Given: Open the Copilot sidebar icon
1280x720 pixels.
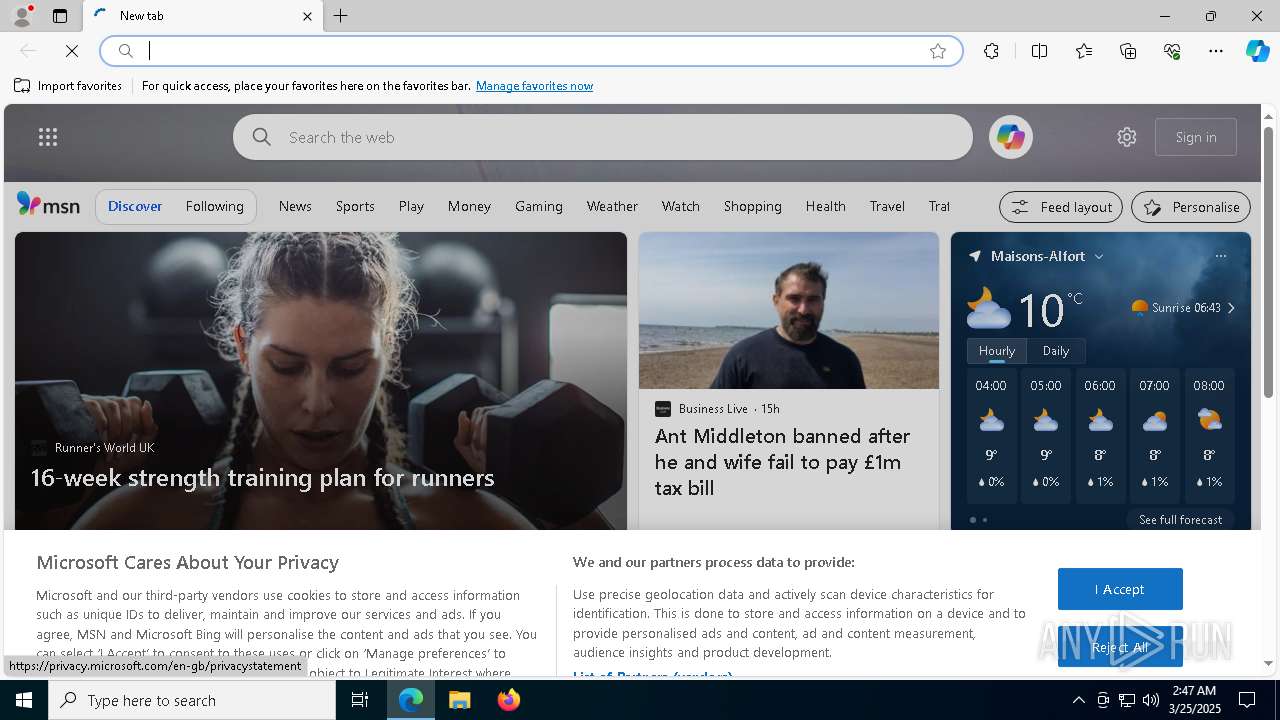Looking at the screenshot, I should tap(1258, 51).
